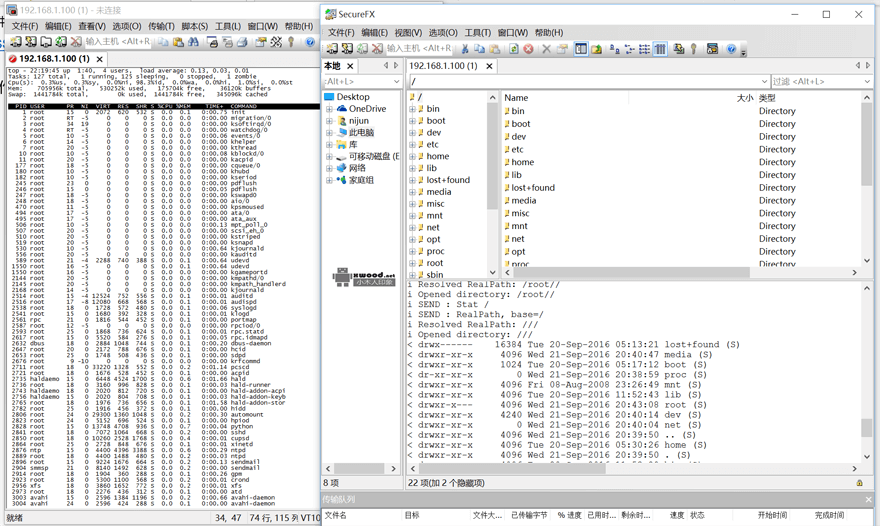The image size is (880, 526).
Task: Select Desktop in the local tree
Action: (x=353, y=97)
